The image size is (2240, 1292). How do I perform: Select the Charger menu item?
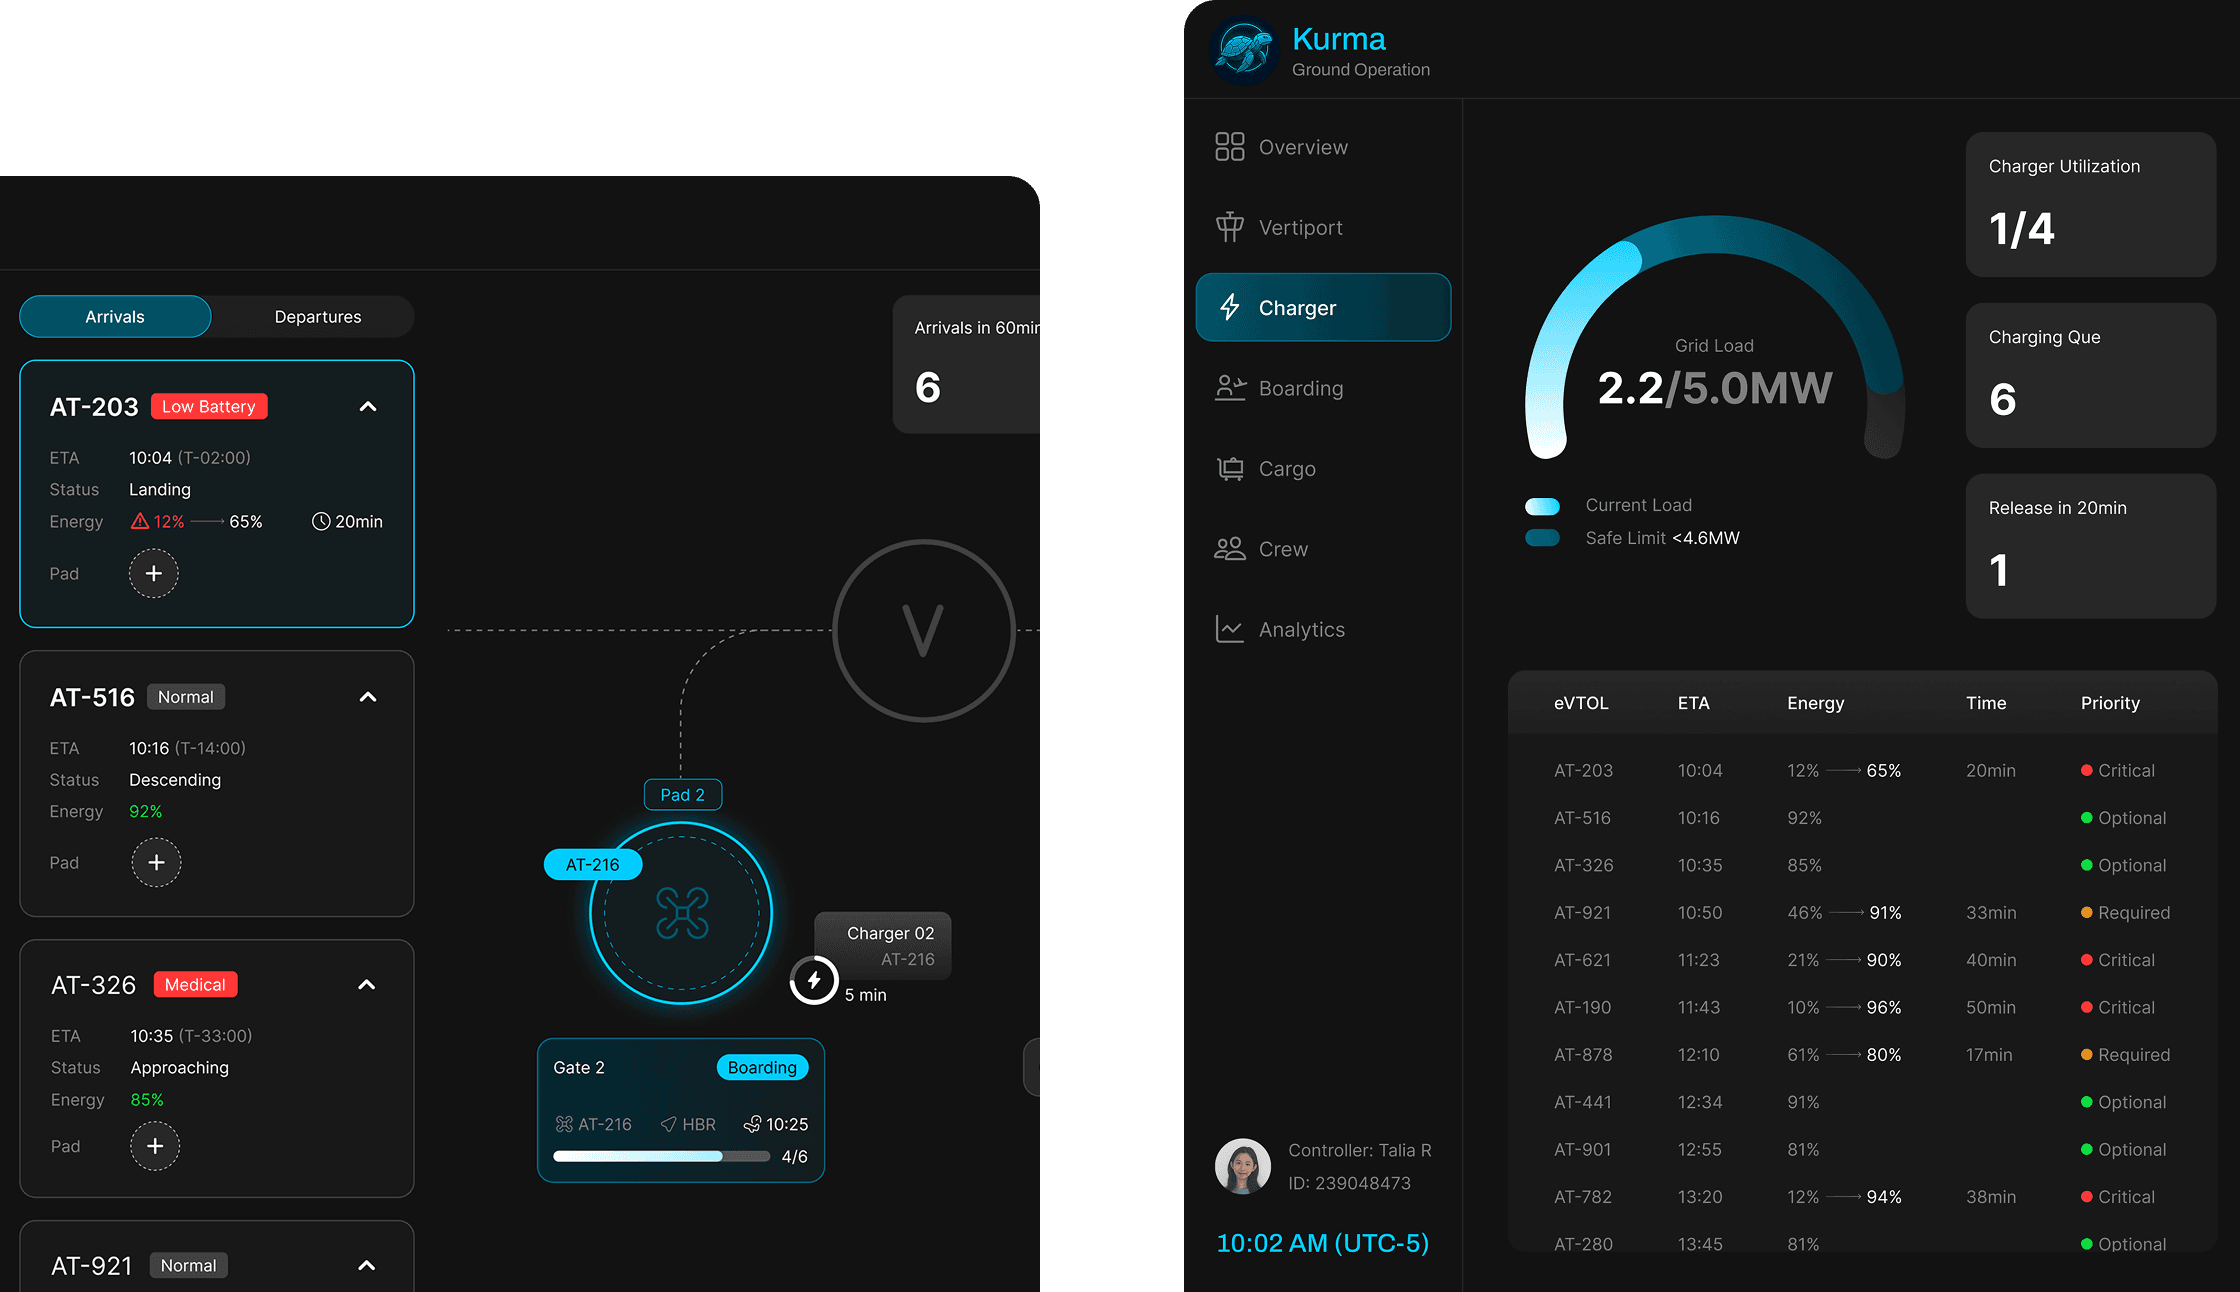coord(1322,308)
